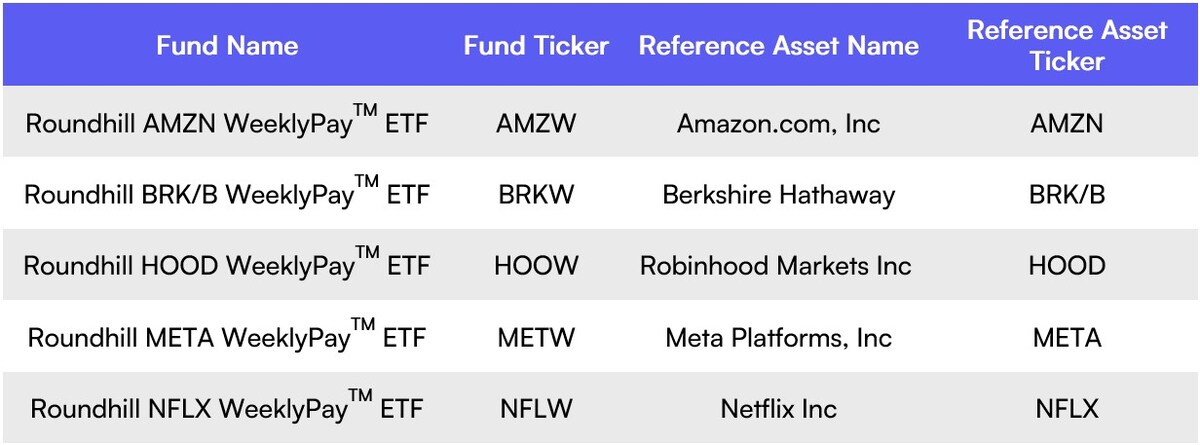Select Roundhill HOOD WeeklyPay ETF cell
Screen dimensions: 1200x445
tap(227, 265)
